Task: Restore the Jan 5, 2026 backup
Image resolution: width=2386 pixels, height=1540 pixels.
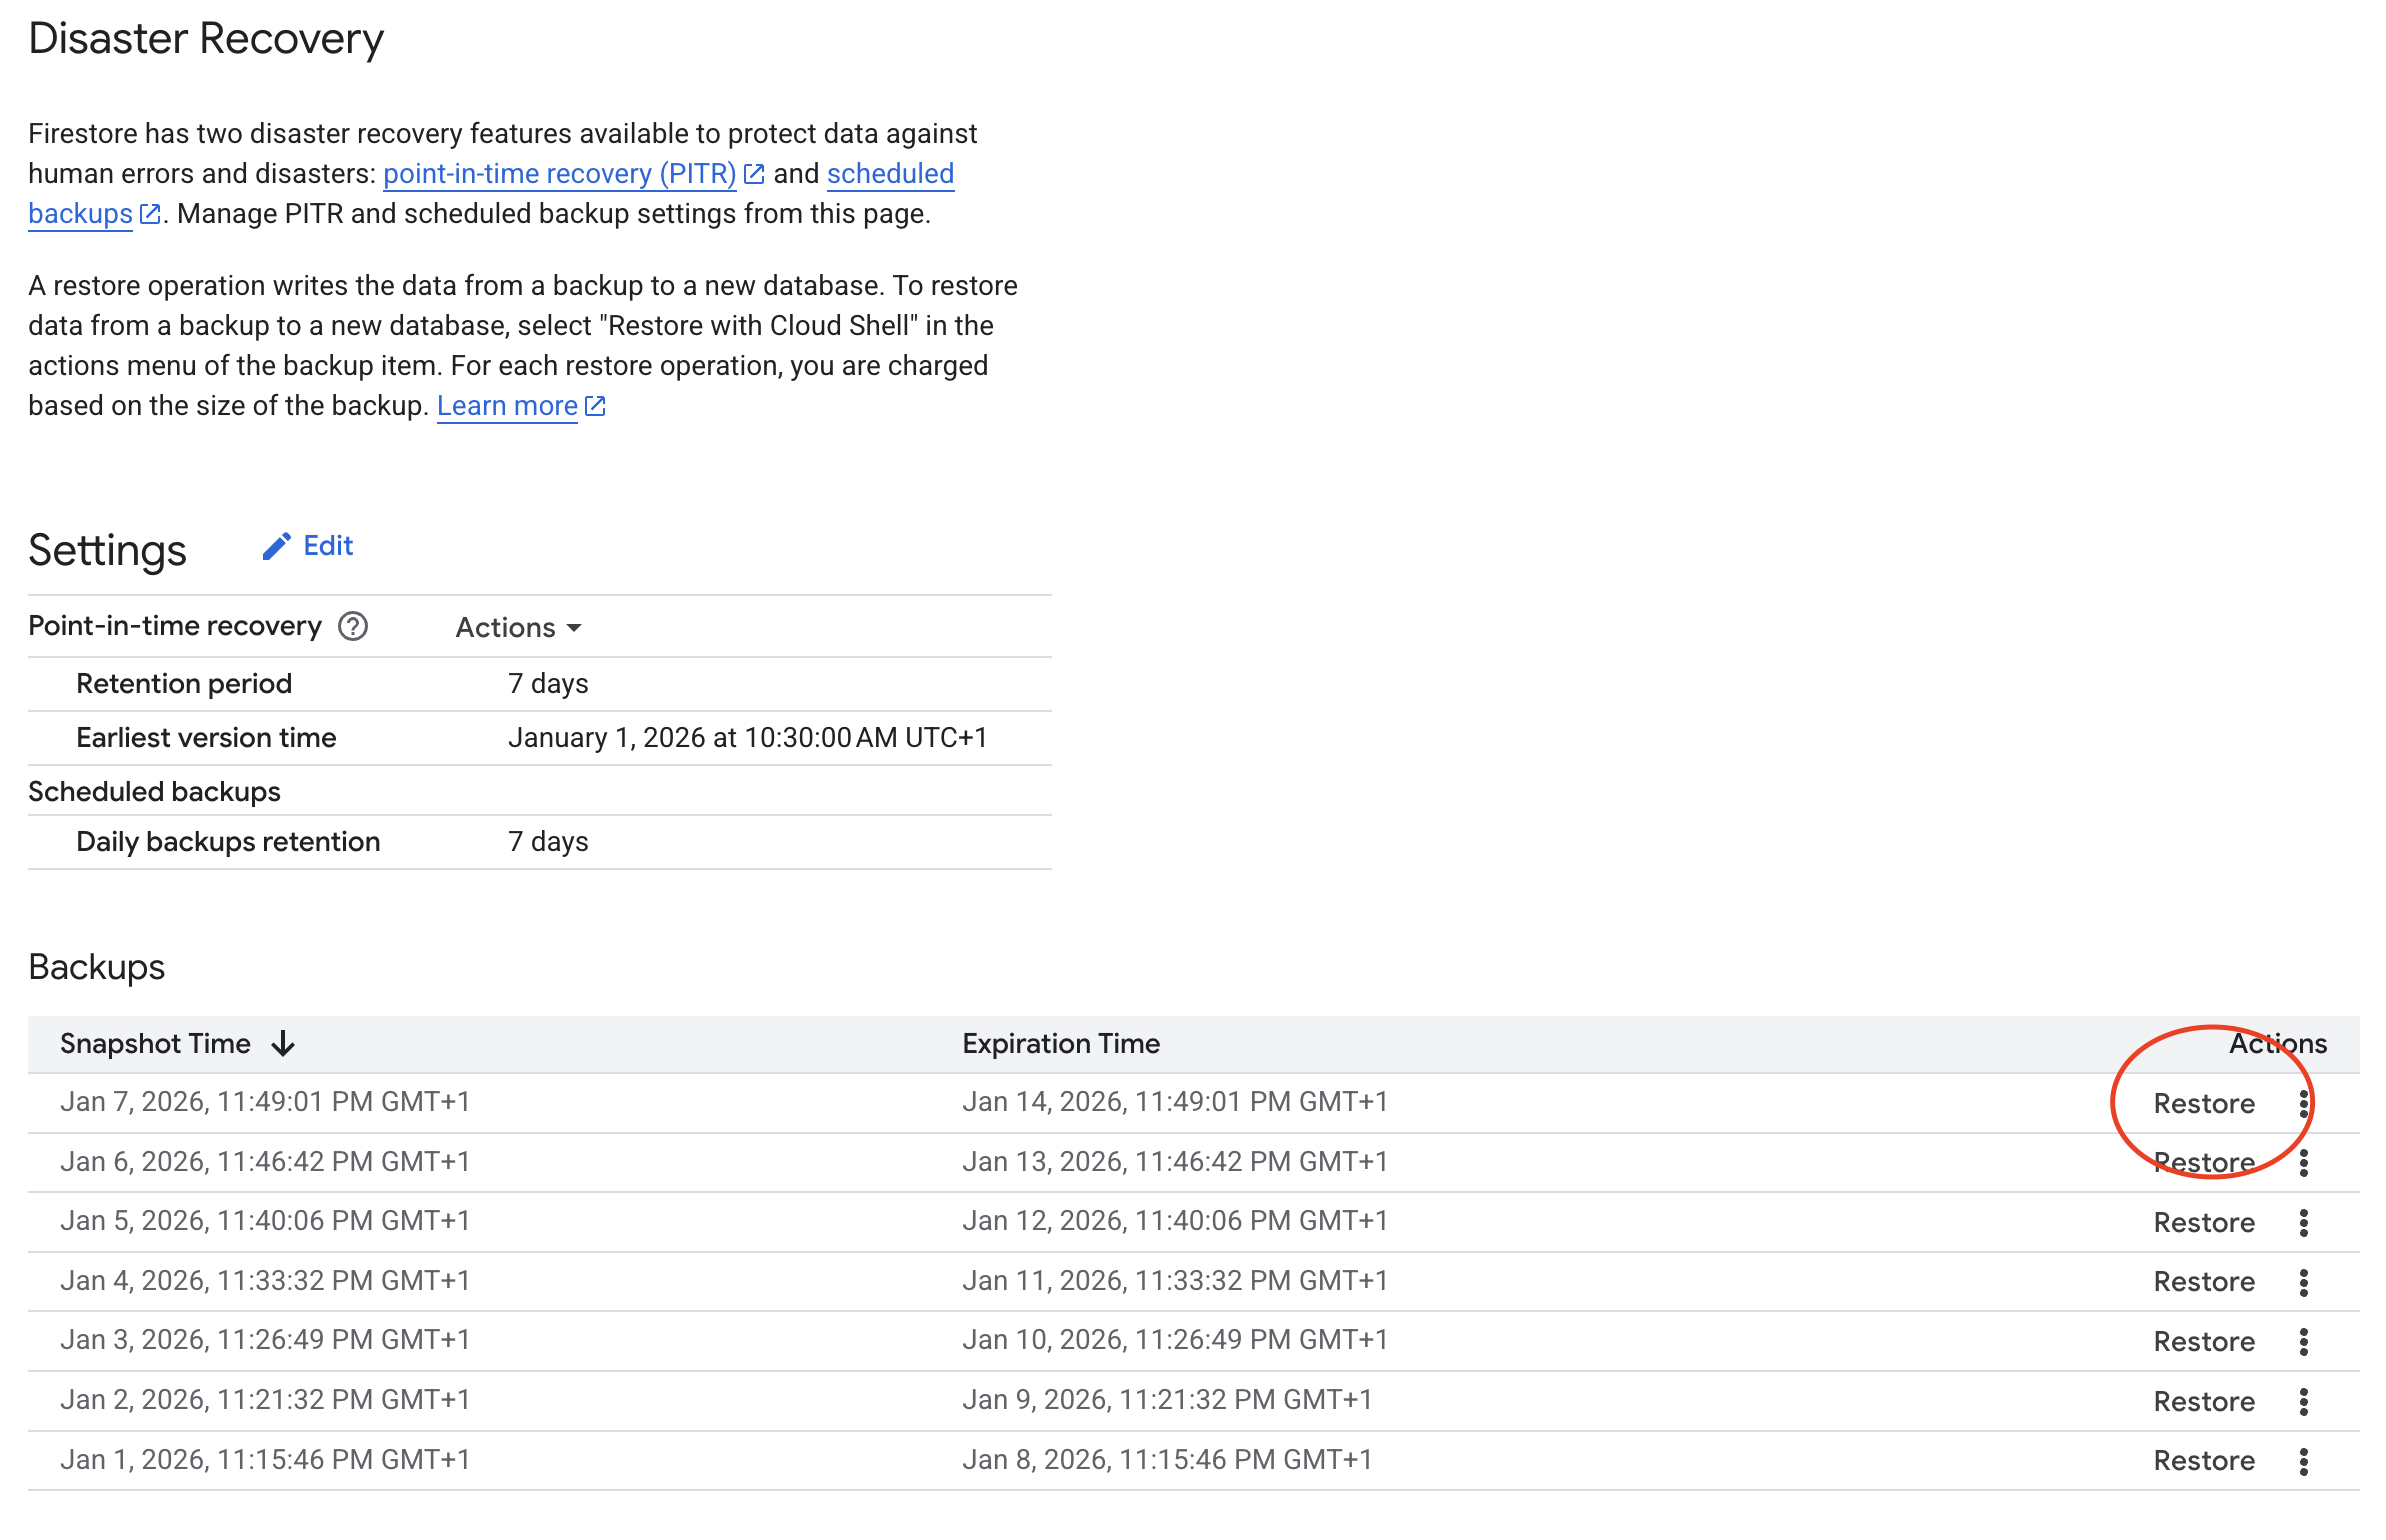Action: coord(2203,1222)
